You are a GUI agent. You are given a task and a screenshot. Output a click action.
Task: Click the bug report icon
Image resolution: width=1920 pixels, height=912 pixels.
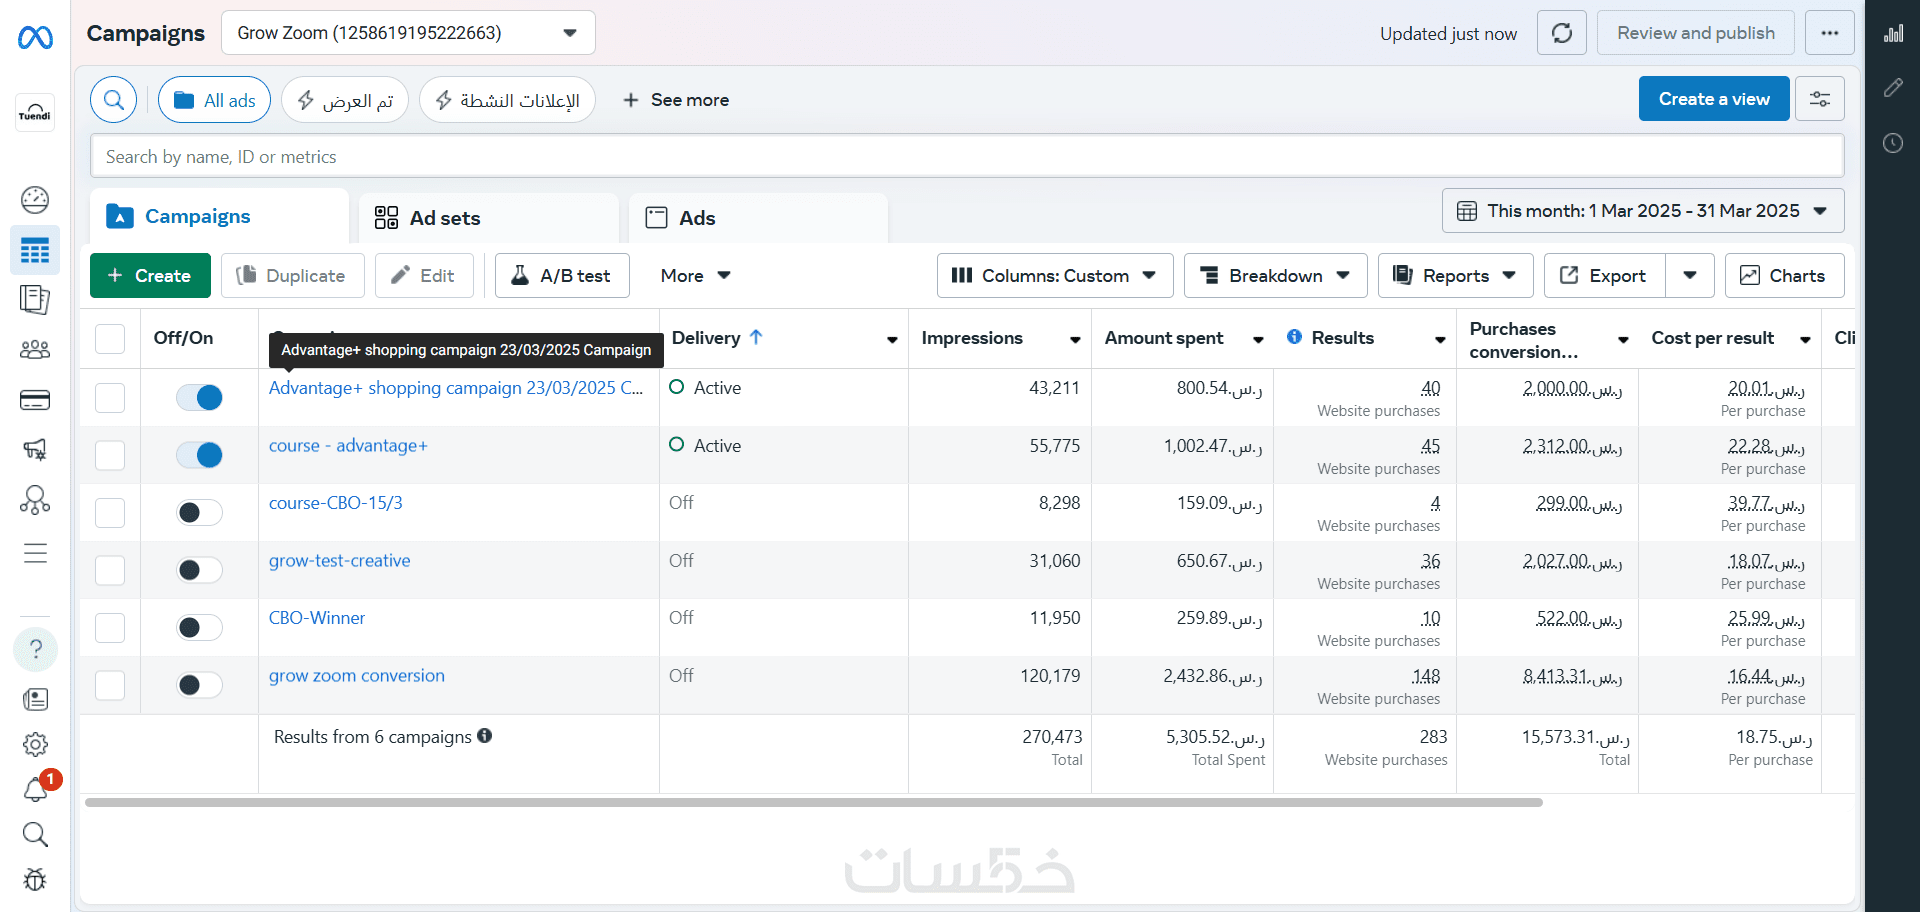coord(35,880)
